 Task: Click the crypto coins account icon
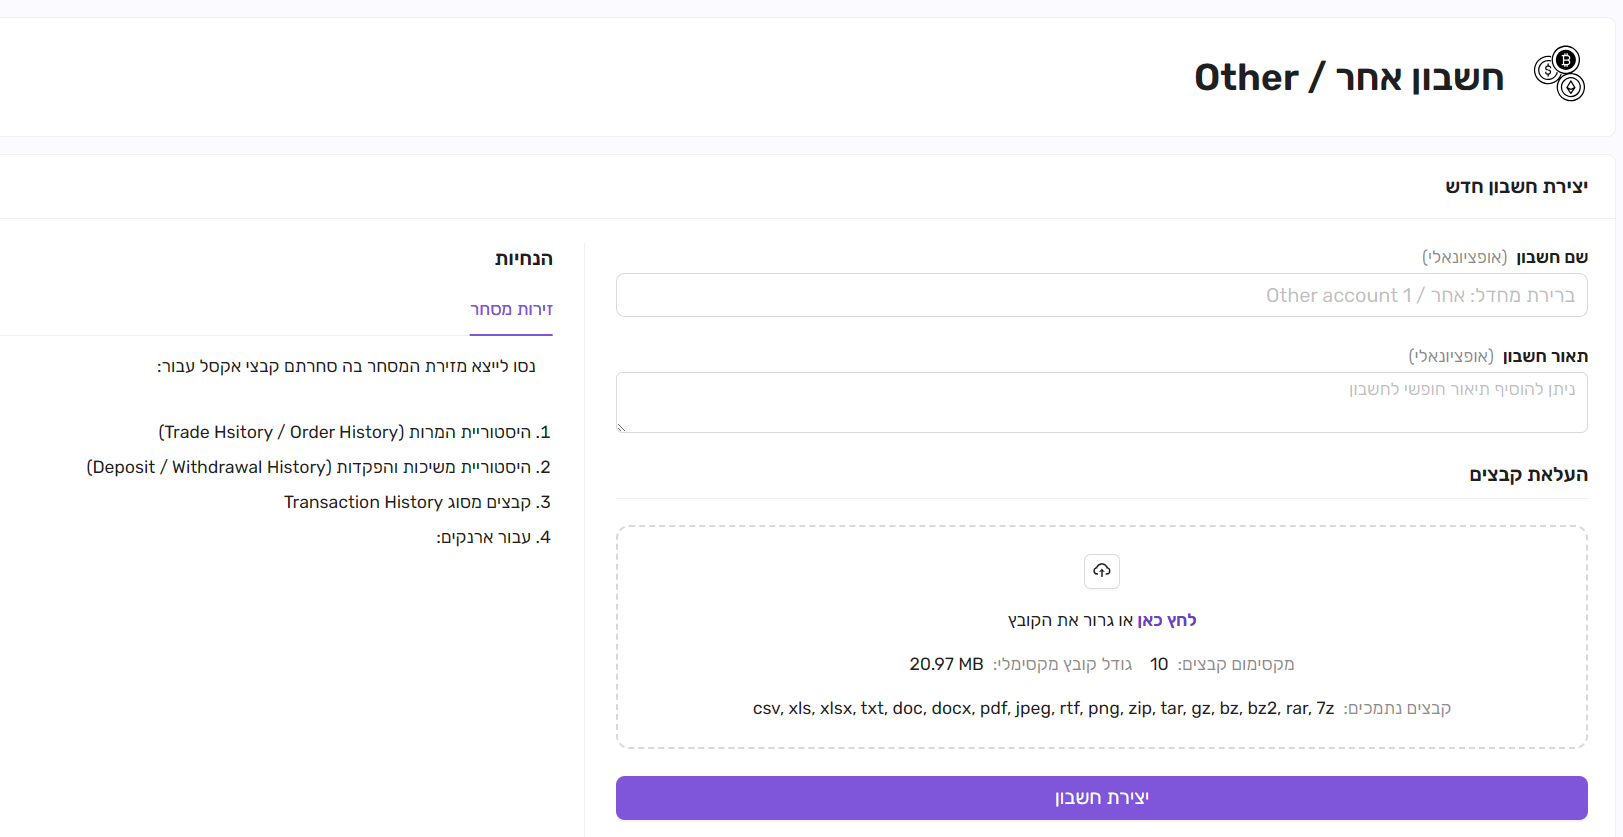pyautogui.click(x=1560, y=74)
